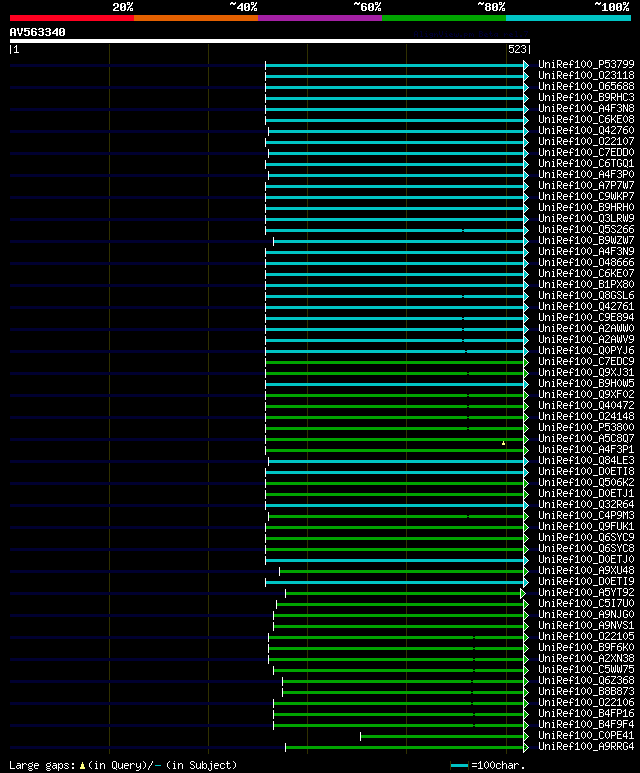
Task: Click the UniRef100_D0ETI8 label
Action: 586,472
